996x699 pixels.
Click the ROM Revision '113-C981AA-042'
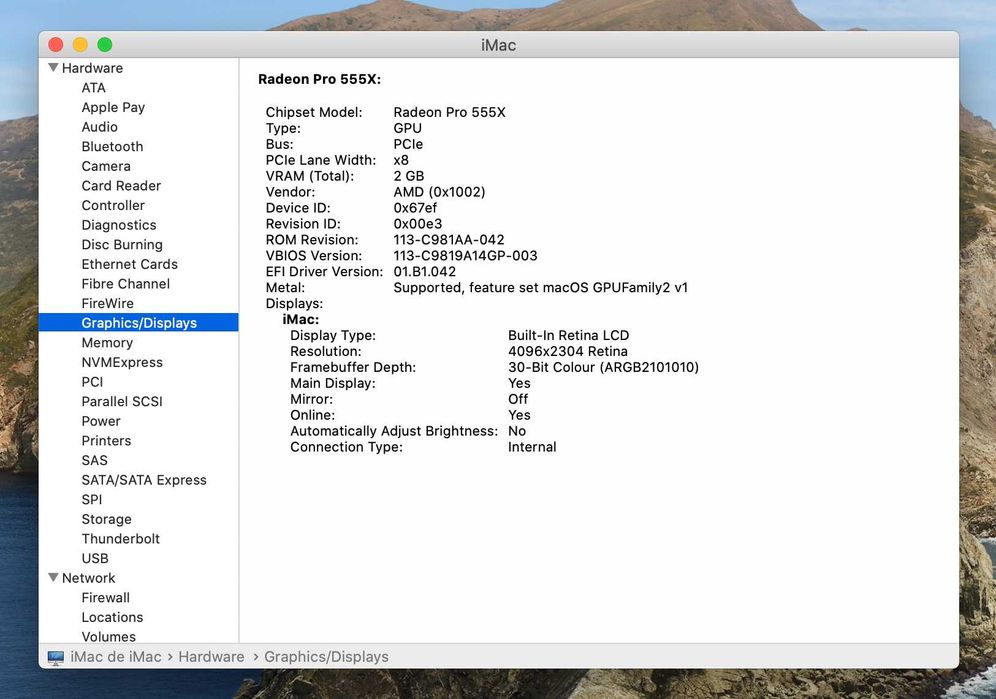448,240
